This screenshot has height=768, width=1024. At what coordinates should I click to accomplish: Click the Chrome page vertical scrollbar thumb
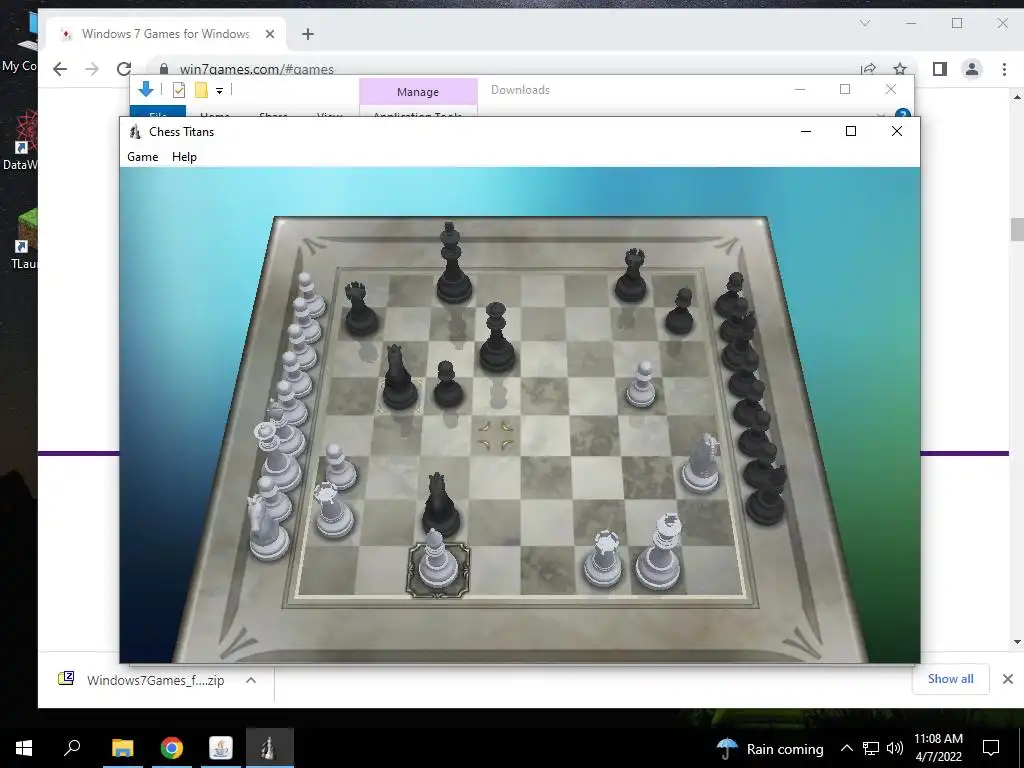click(x=1016, y=230)
